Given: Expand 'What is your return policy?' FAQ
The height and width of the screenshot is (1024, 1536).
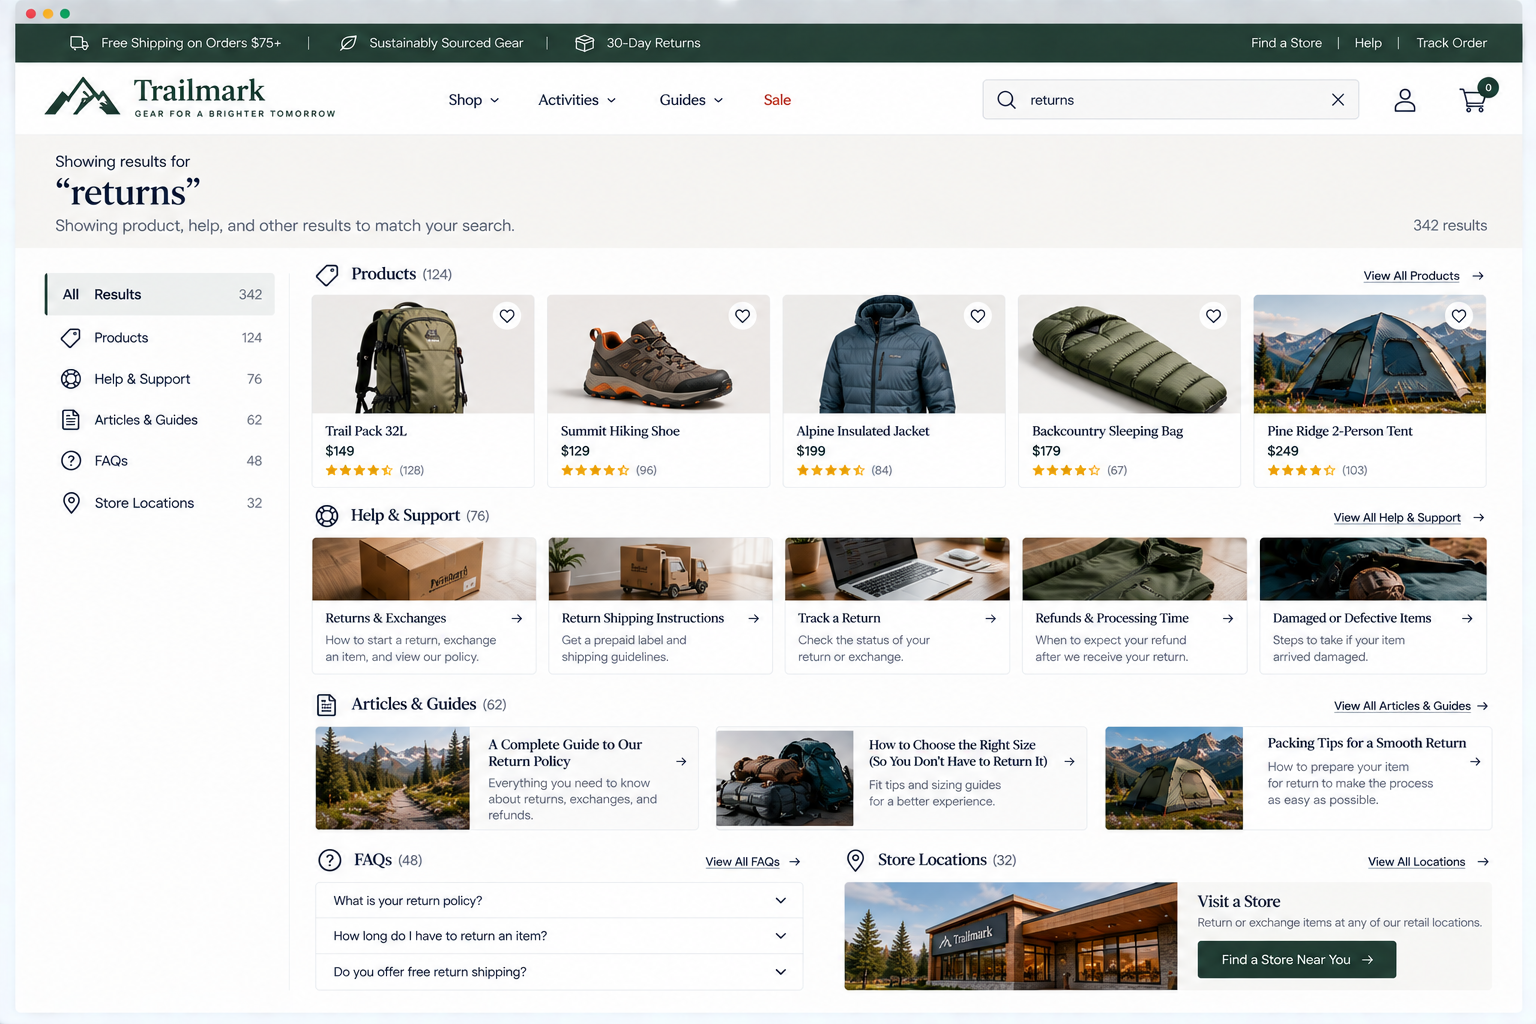Looking at the screenshot, I should (x=559, y=901).
